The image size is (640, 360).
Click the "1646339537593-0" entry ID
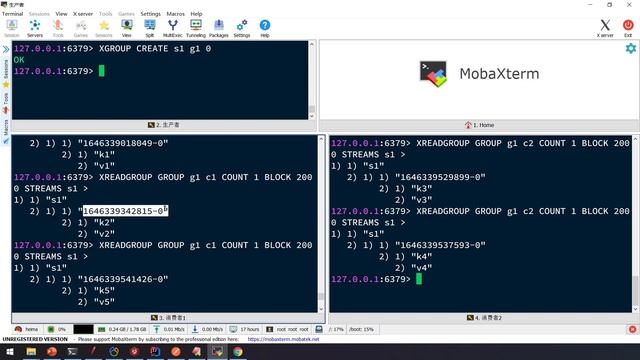coord(440,245)
